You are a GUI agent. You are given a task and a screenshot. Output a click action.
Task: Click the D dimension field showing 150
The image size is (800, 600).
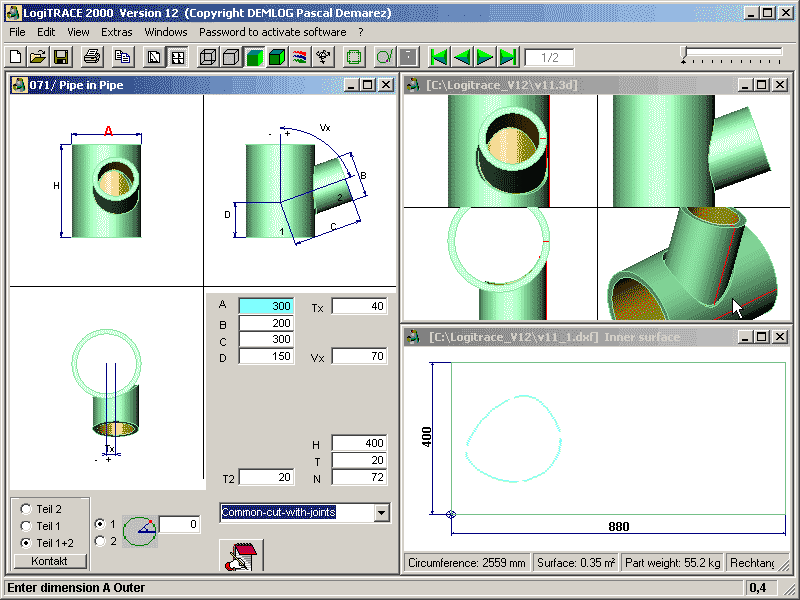(x=266, y=356)
